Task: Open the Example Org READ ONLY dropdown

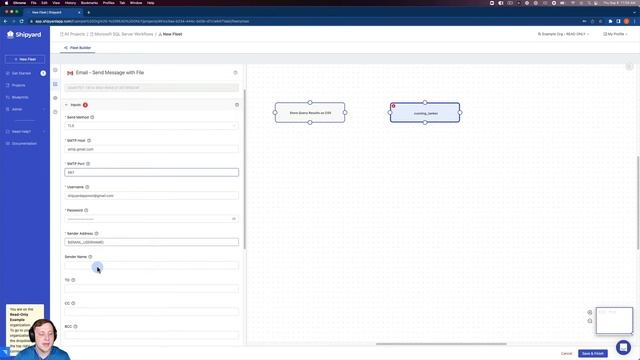Action: (x=563, y=34)
